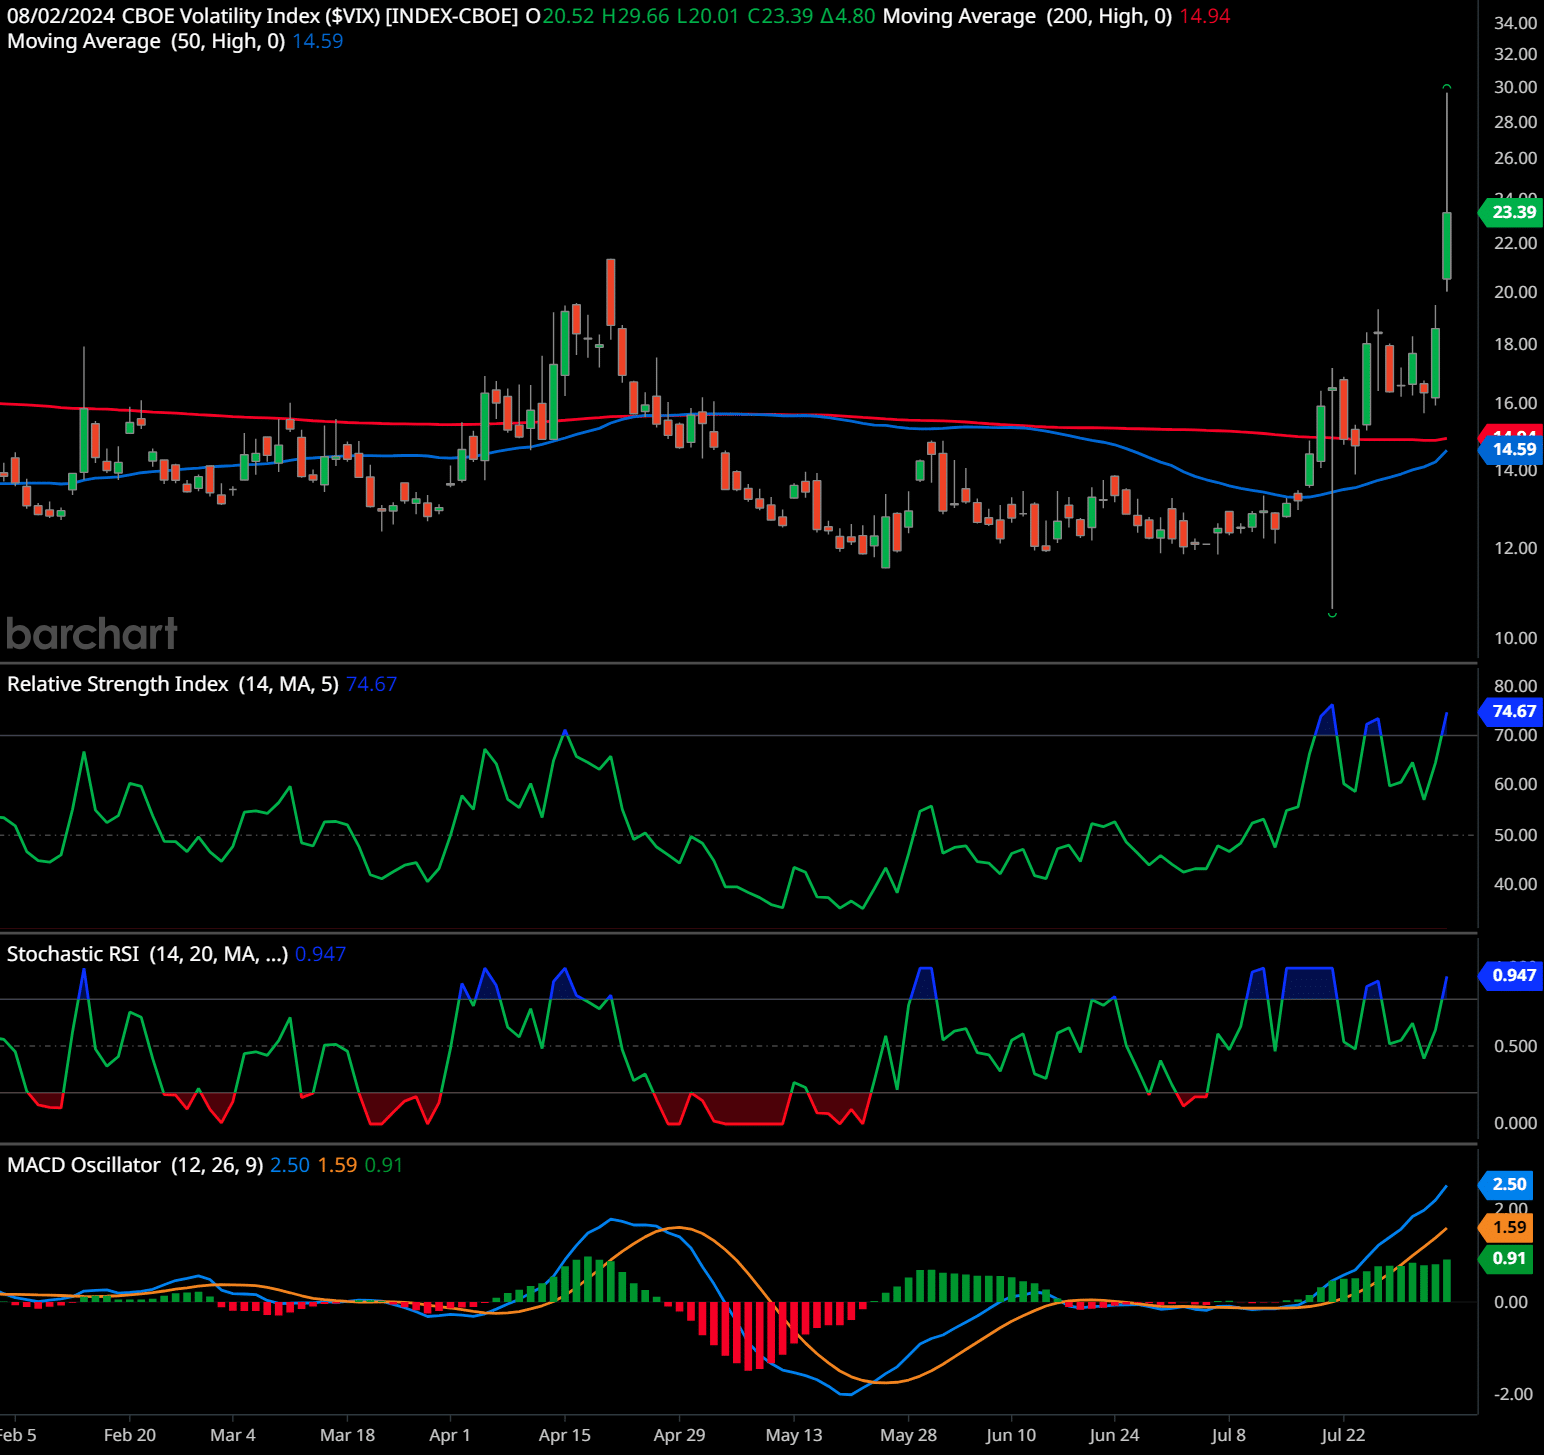Click the Mar 18 date axis label
This screenshot has width=1544, height=1455.
click(x=347, y=1435)
